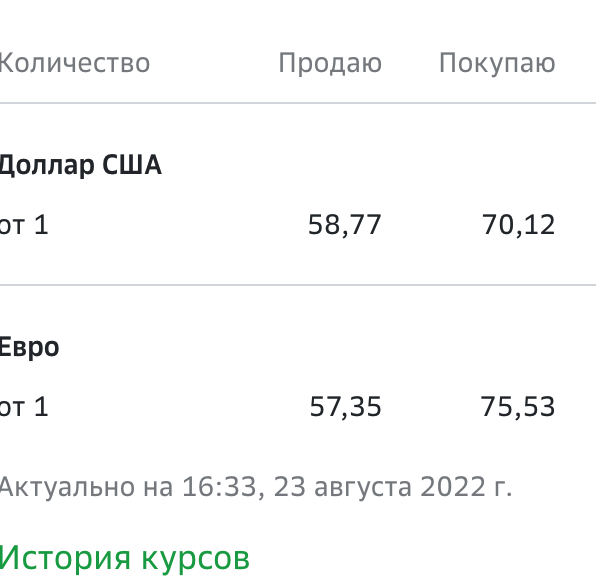Screen dimensions: 596x576
Task: Click the word США in dollar title
Action: coord(132,165)
